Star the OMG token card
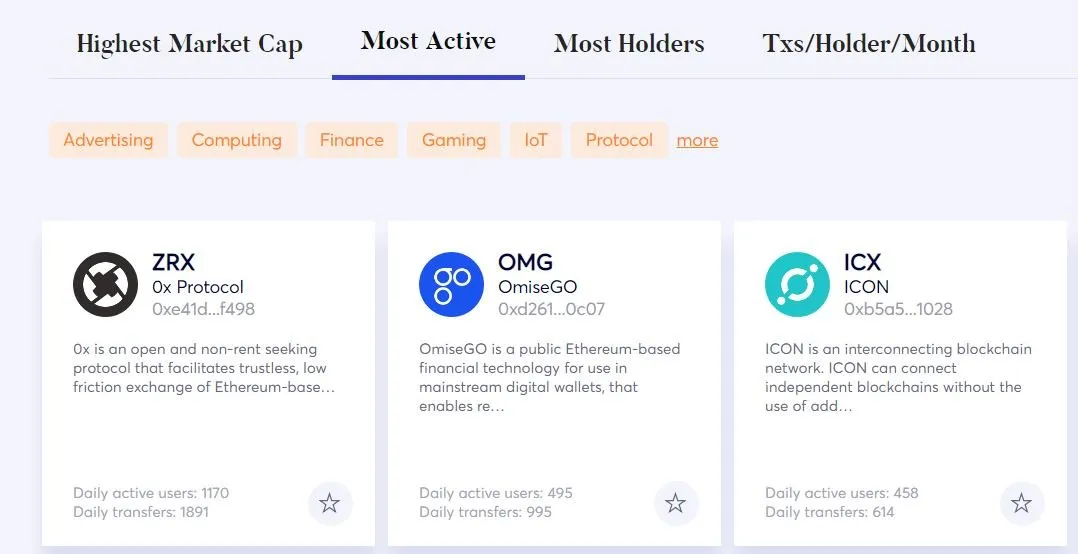The image size is (1078, 554). 676,503
